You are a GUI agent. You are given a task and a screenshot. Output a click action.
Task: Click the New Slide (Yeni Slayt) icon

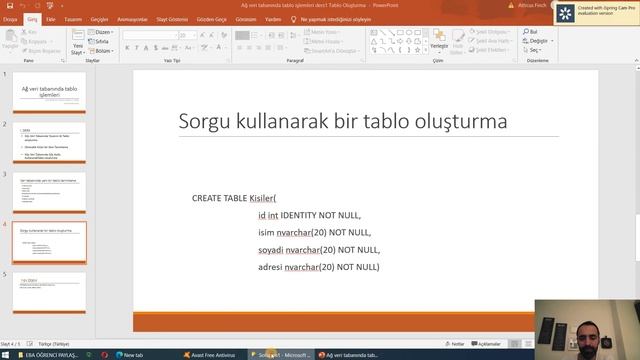[78, 36]
